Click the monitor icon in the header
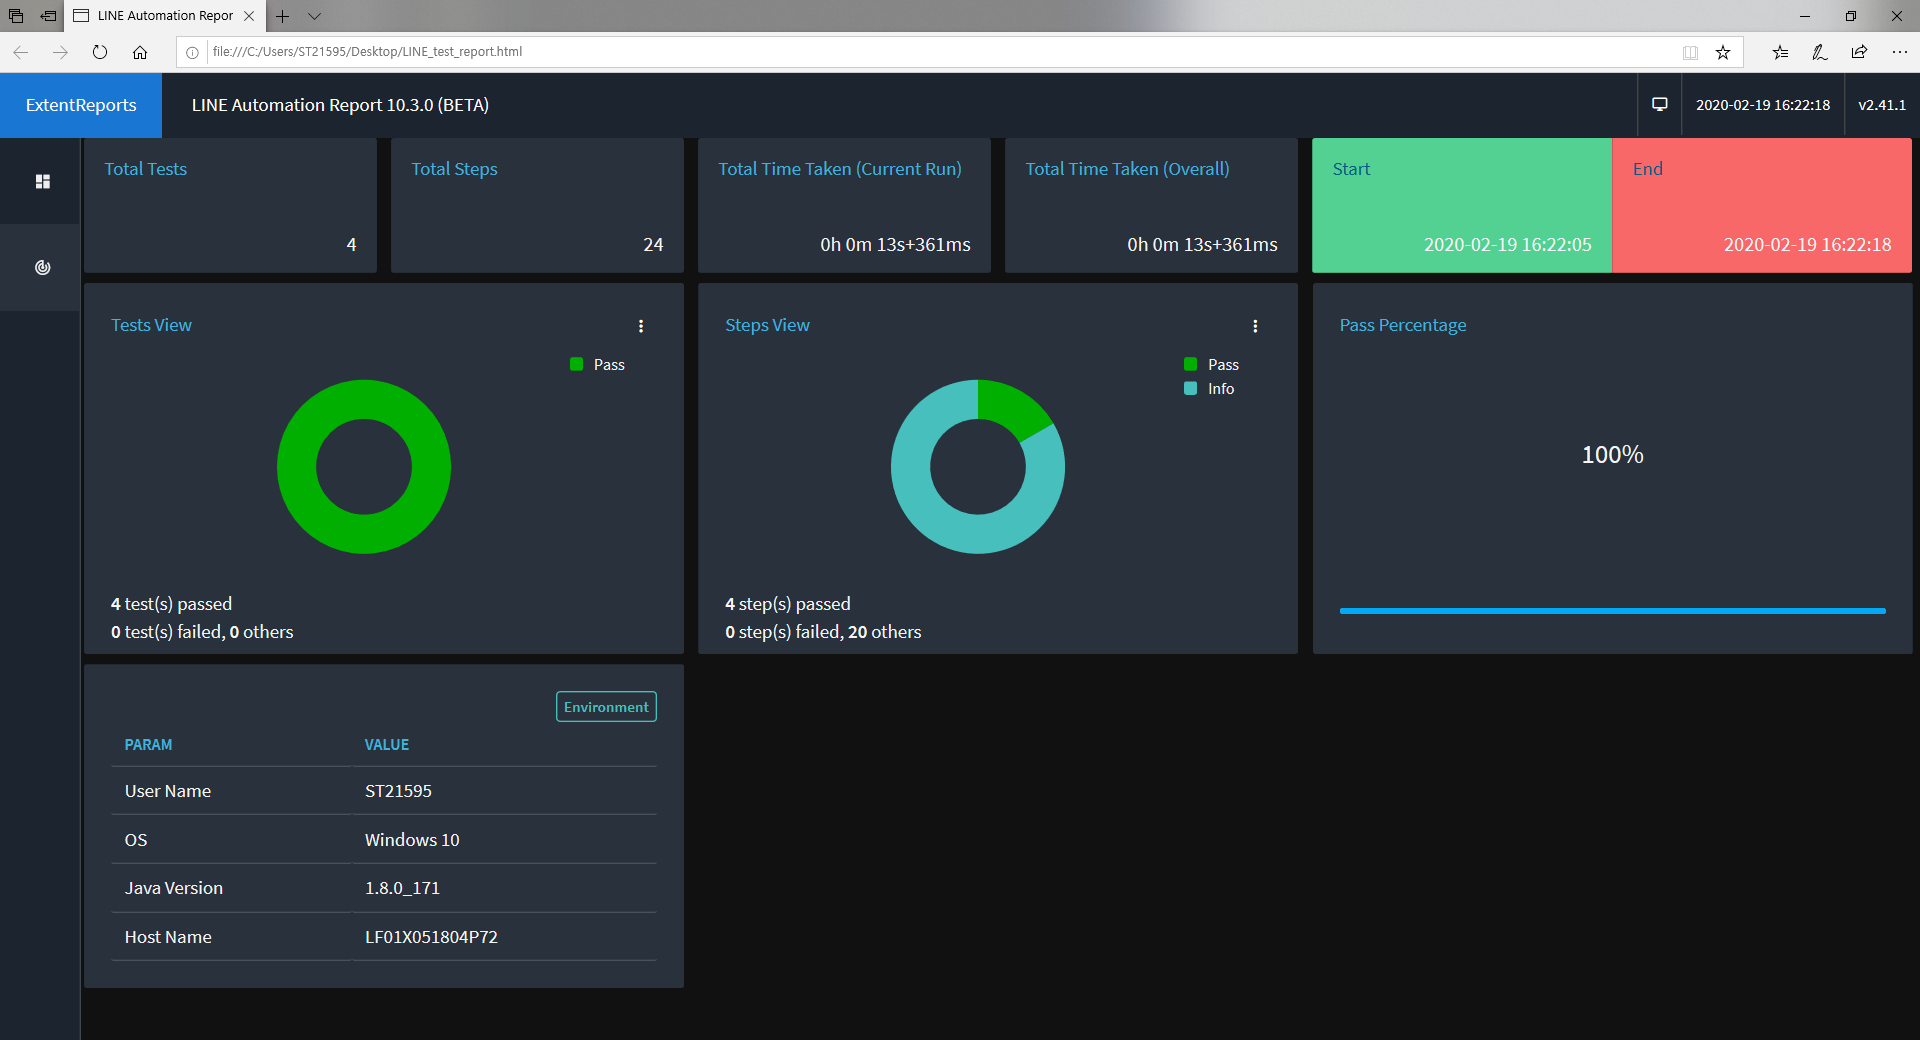Screen dimensions: 1920x1040 [1660, 104]
